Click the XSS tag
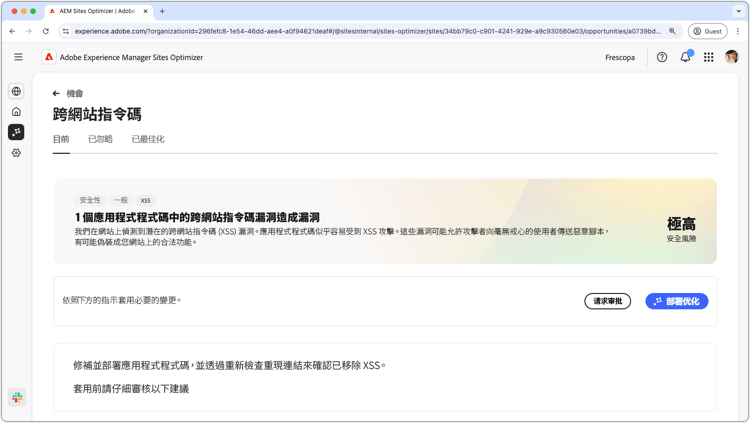This screenshot has width=750, height=423. point(145,200)
